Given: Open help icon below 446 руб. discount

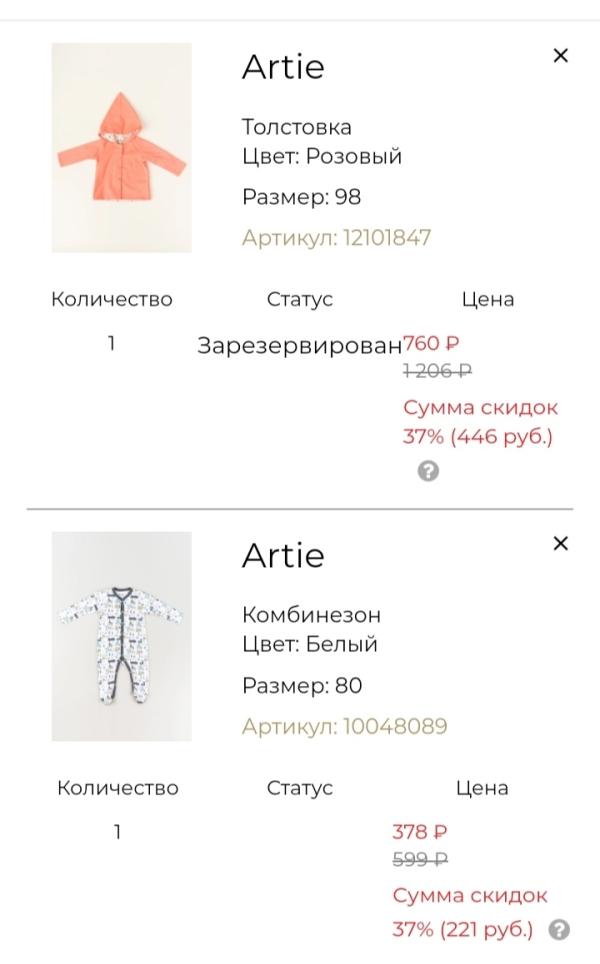Looking at the screenshot, I should coord(428,471).
